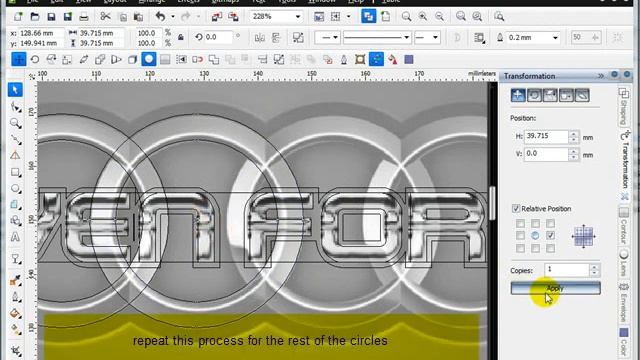Click the Print icon
This screenshot has width=640, height=360.
[x=84, y=16]
